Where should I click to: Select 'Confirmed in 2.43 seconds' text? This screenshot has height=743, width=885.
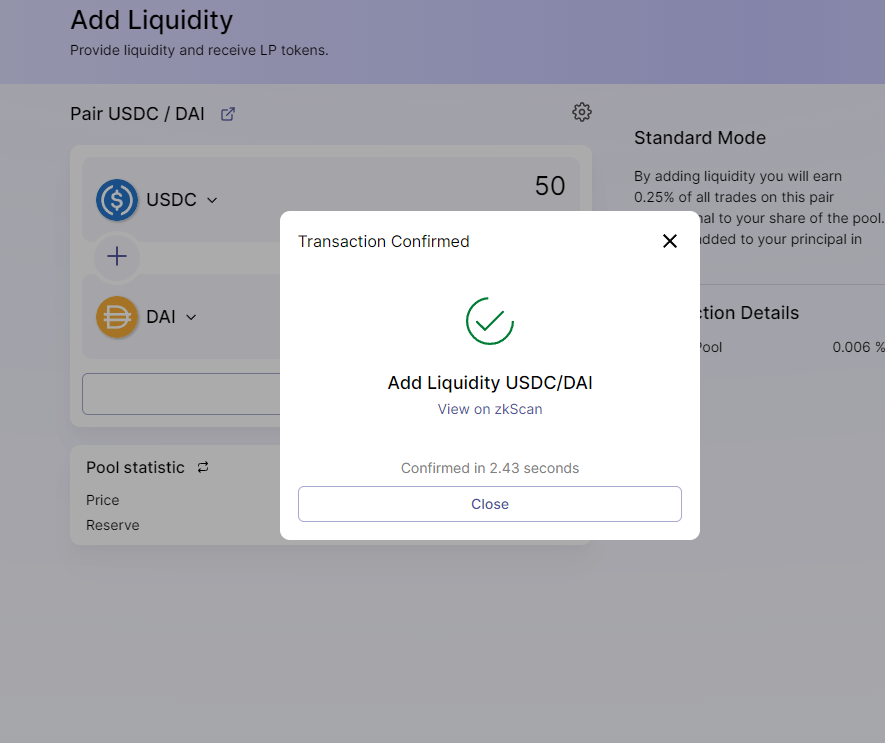(x=489, y=468)
